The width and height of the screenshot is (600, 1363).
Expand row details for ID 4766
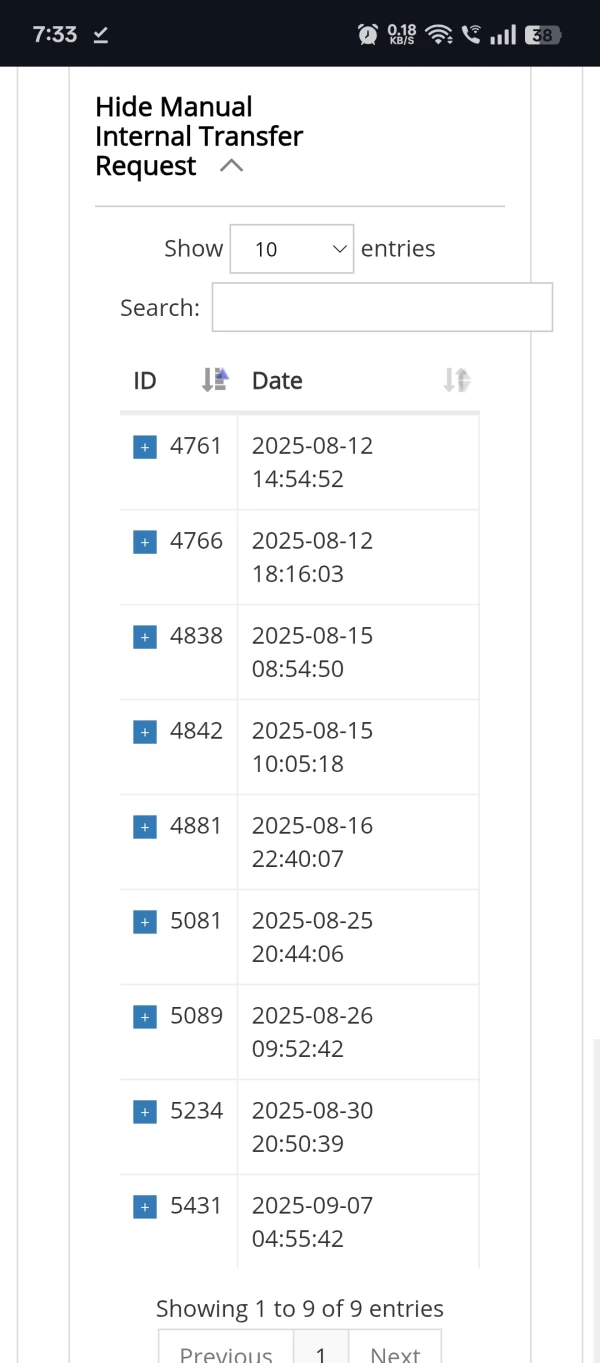[145, 542]
